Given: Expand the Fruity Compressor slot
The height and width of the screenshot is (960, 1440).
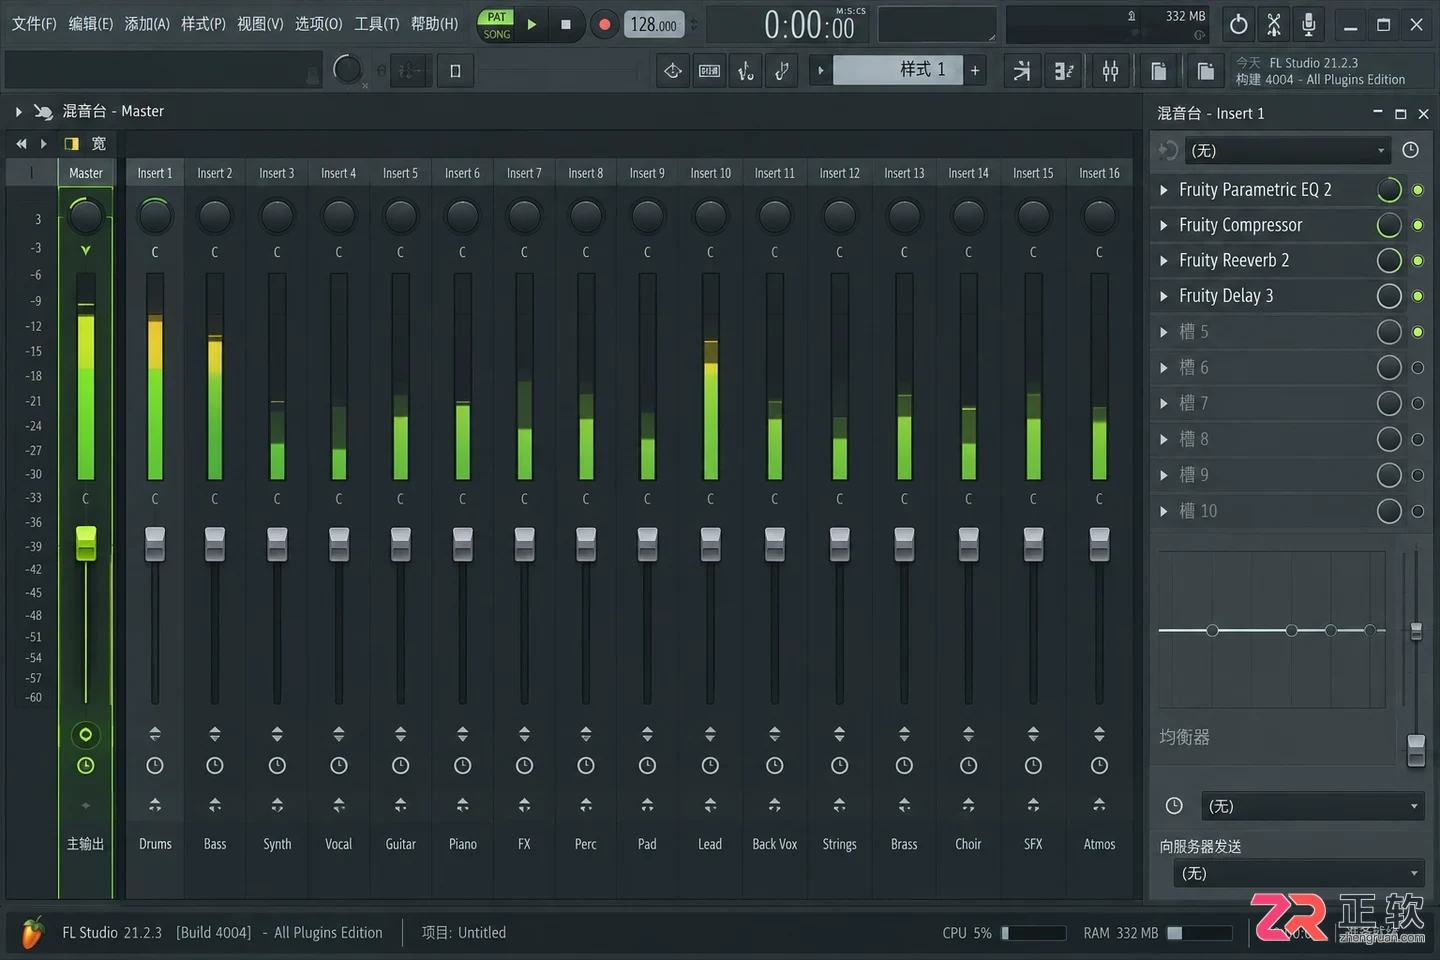Looking at the screenshot, I should coord(1163,226).
